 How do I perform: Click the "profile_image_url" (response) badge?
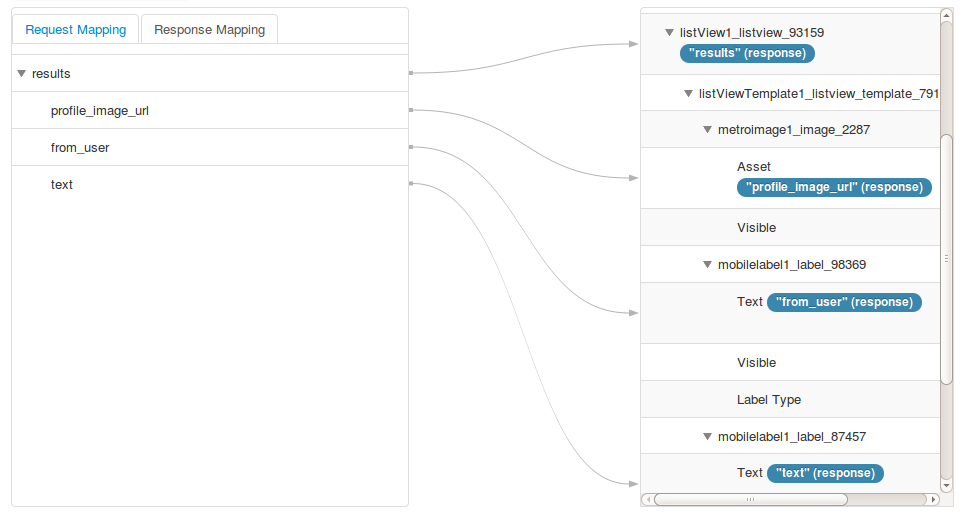pyautogui.click(x=834, y=187)
